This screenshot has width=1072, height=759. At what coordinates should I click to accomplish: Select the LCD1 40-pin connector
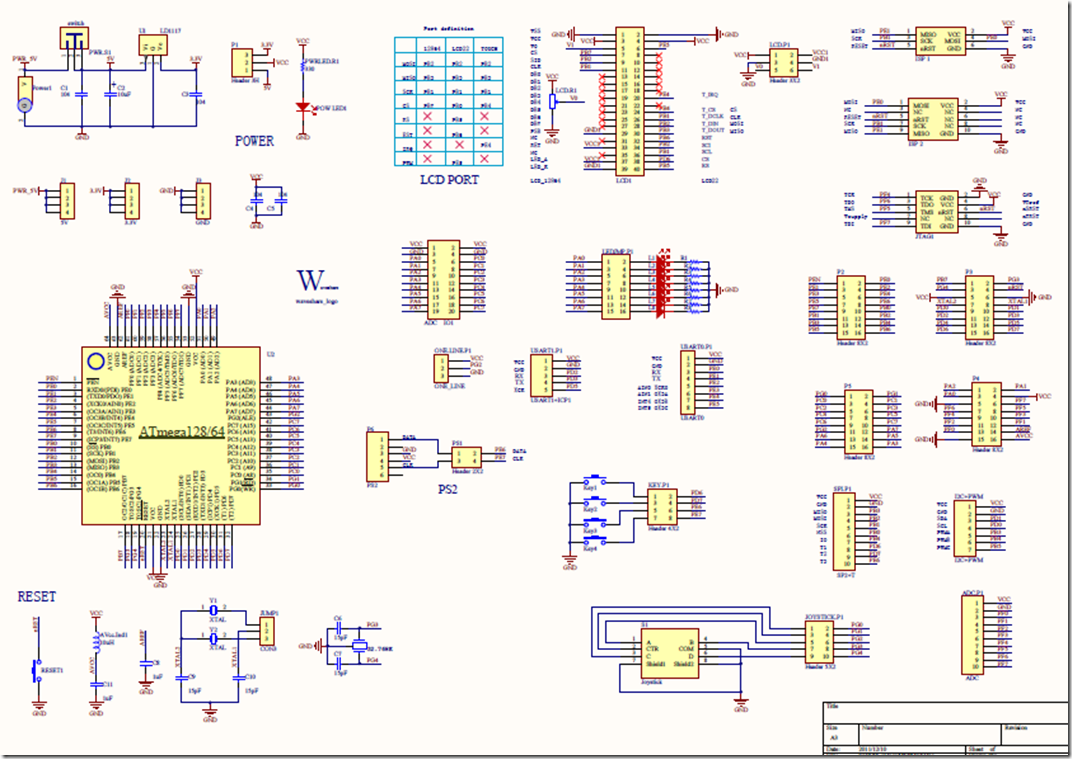pos(629,100)
